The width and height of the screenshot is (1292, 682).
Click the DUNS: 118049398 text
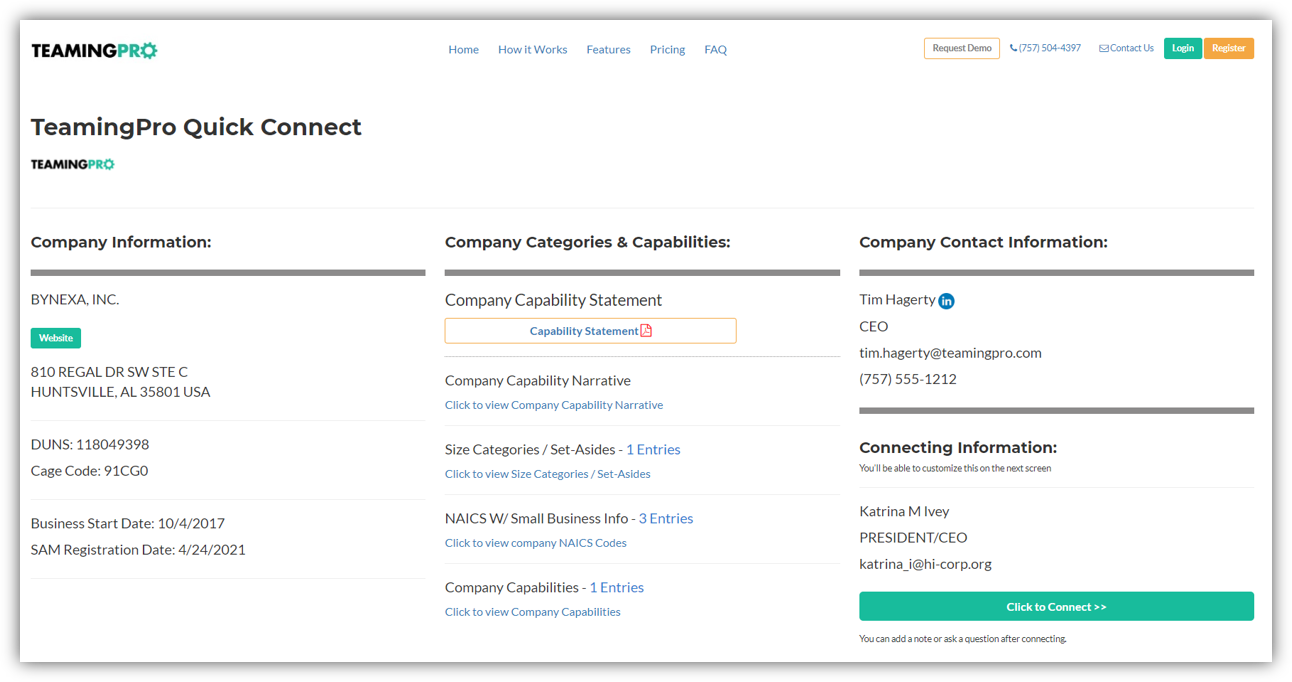90,444
